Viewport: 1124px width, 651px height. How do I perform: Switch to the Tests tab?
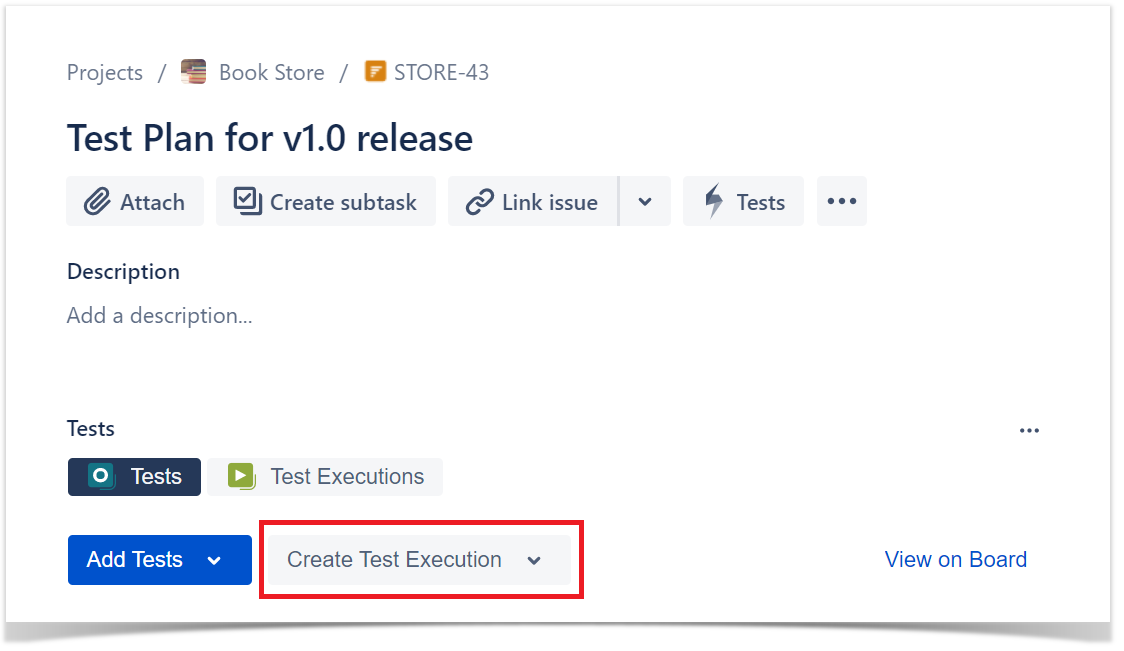point(135,477)
